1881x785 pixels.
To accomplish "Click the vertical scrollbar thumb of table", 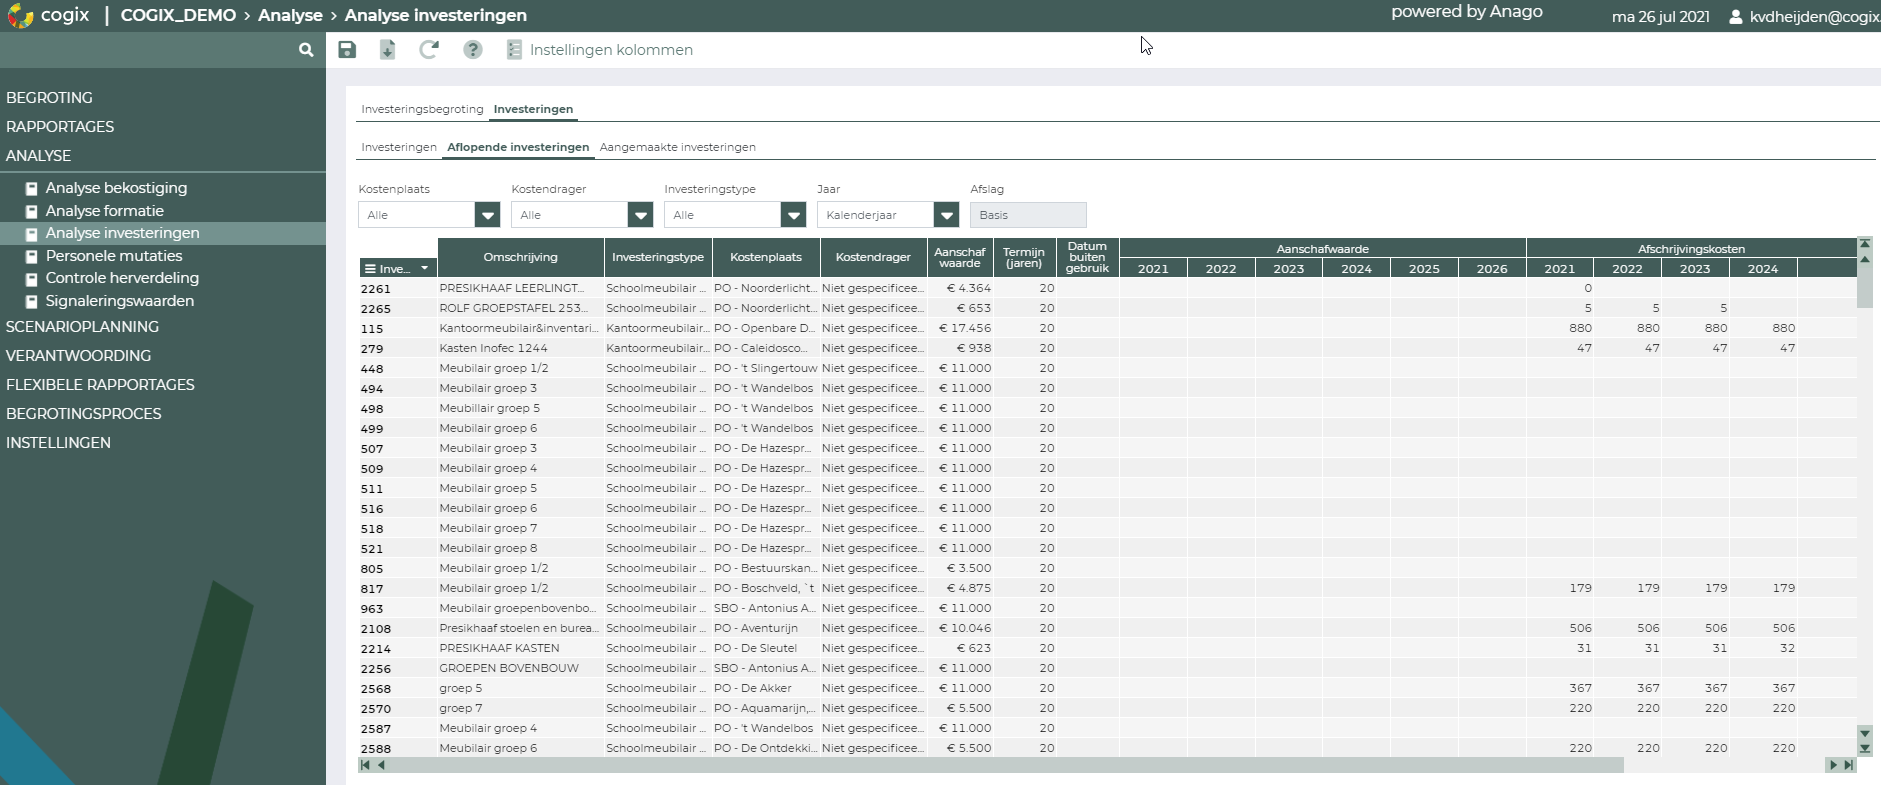I will pos(1864,288).
